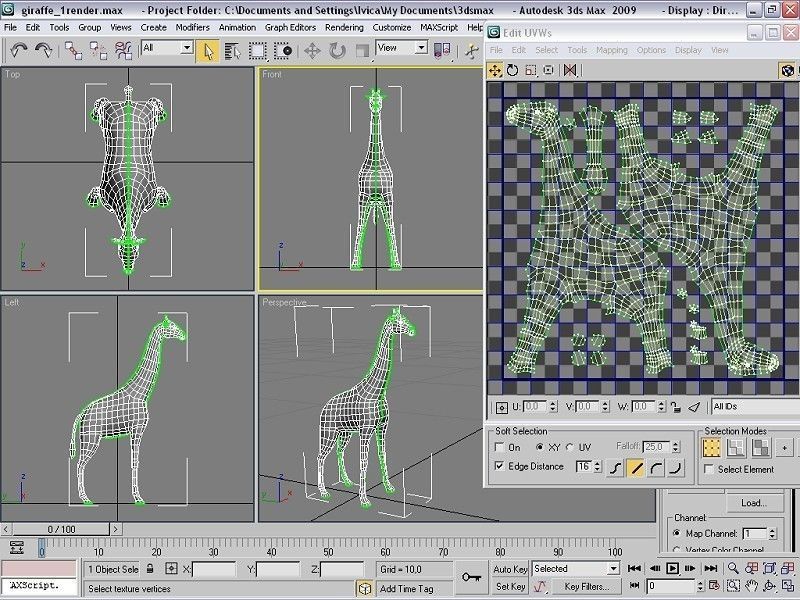This screenshot has height=600, width=800.
Task: Pick the Rectangular Selection Region tool
Action: pos(258,51)
